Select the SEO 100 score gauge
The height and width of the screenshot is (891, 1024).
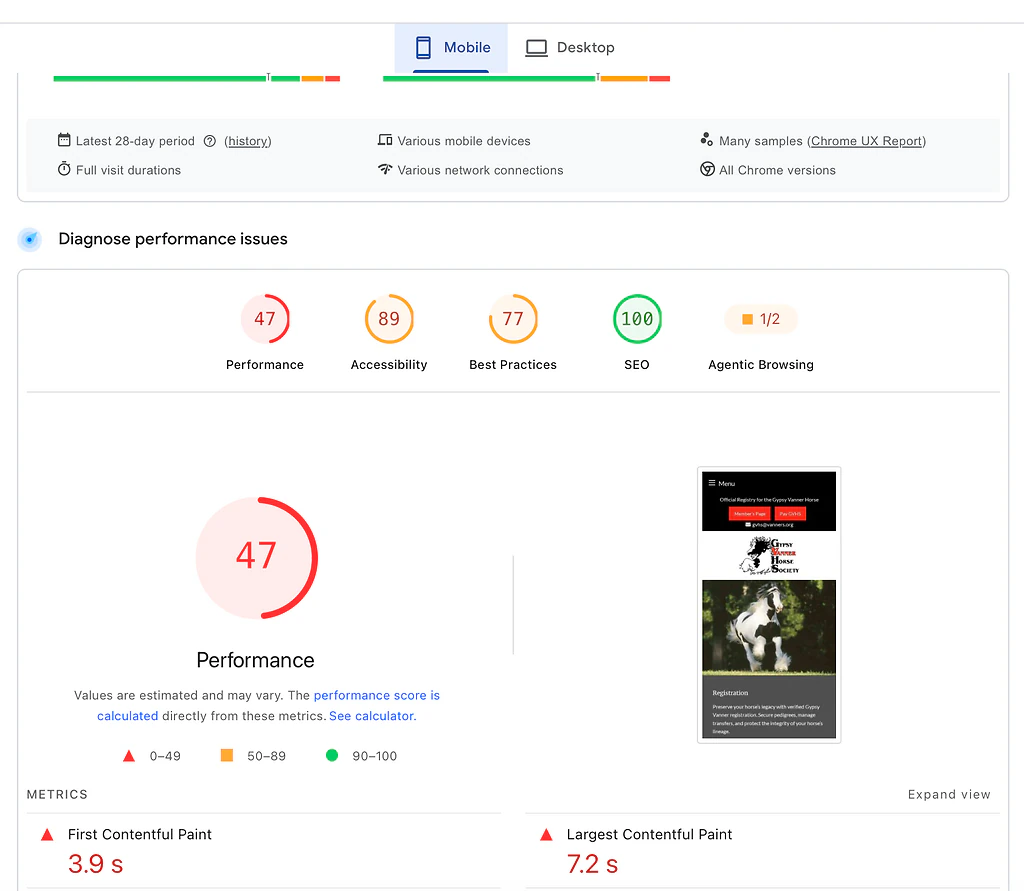tap(637, 319)
